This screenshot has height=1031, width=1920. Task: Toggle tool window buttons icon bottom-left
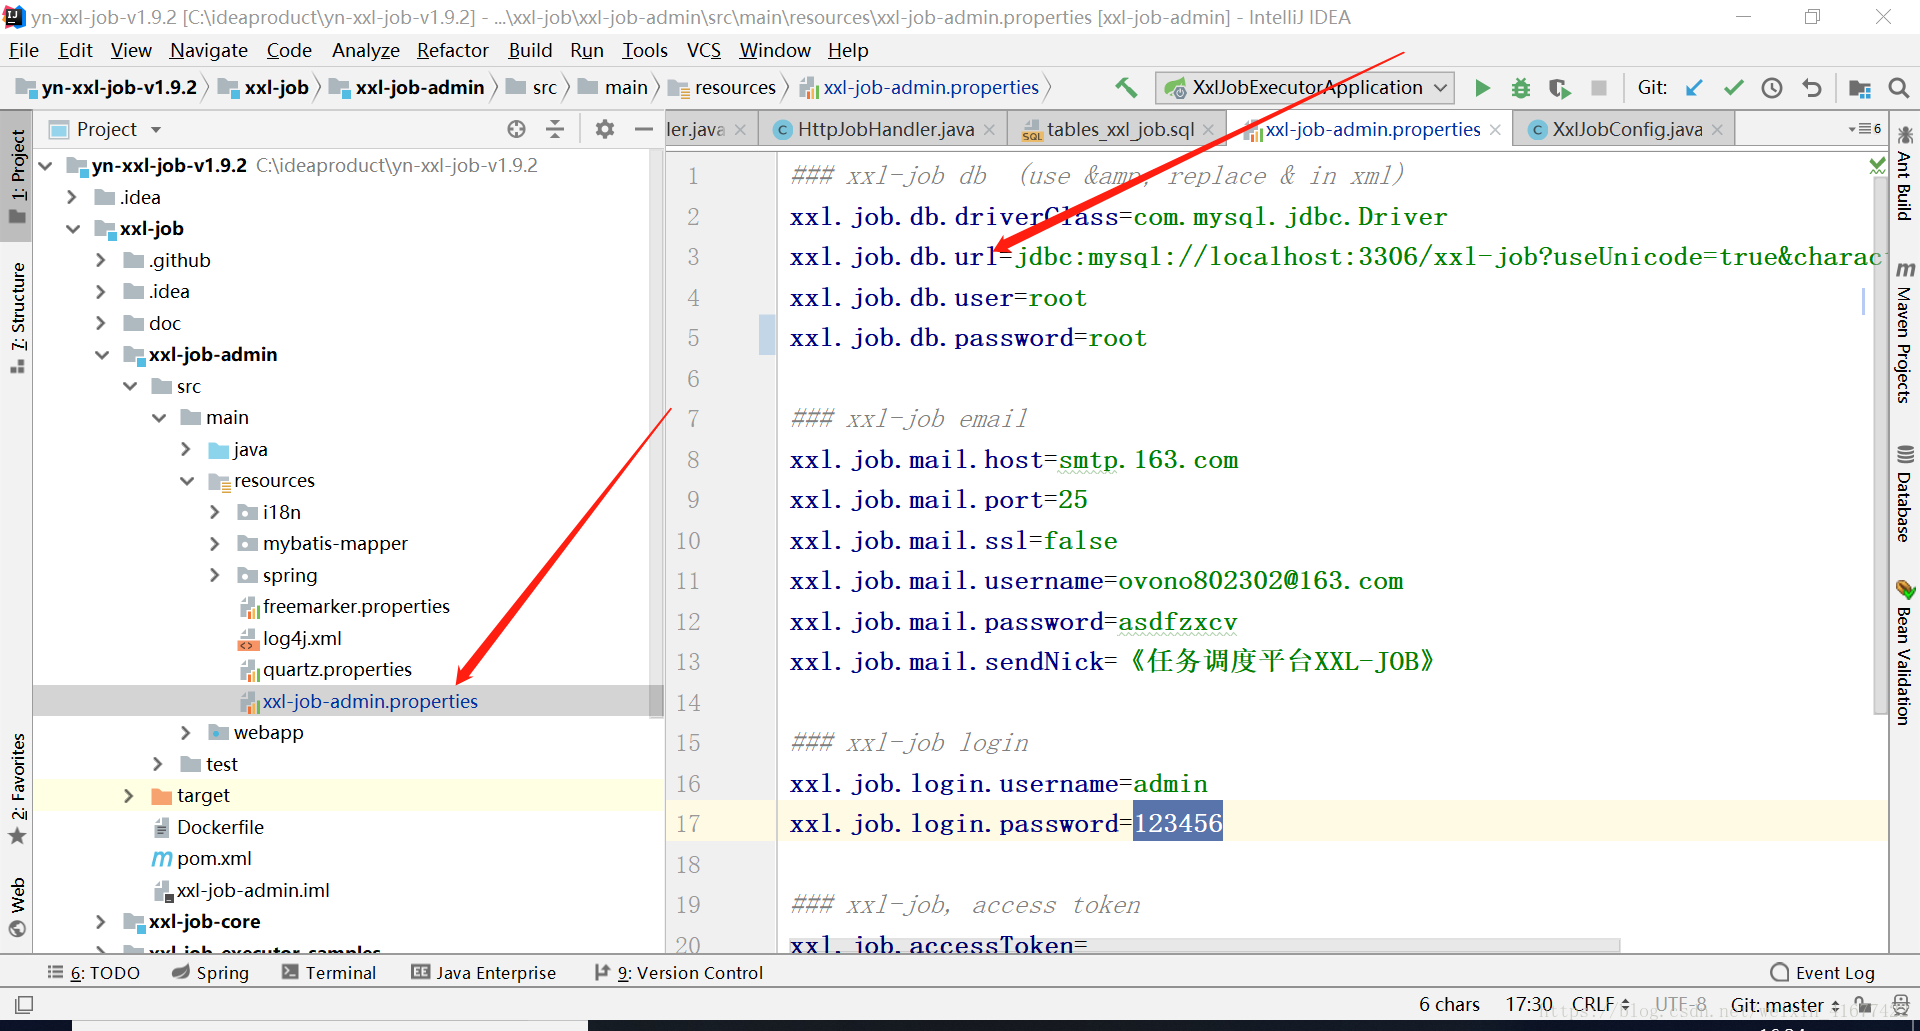point(24,1004)
